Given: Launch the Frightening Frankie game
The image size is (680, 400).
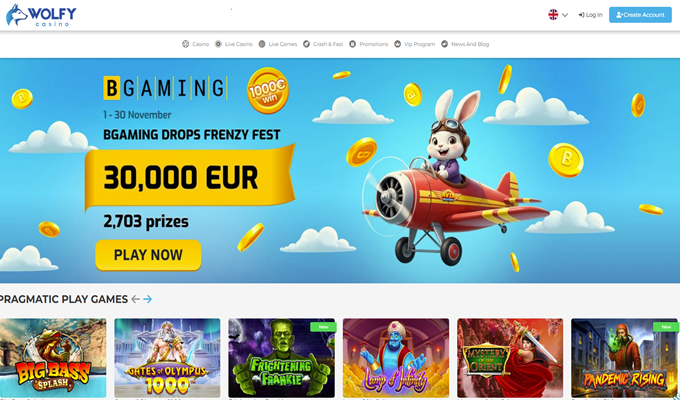Looking at the screenshot, I should pos(281,358).
